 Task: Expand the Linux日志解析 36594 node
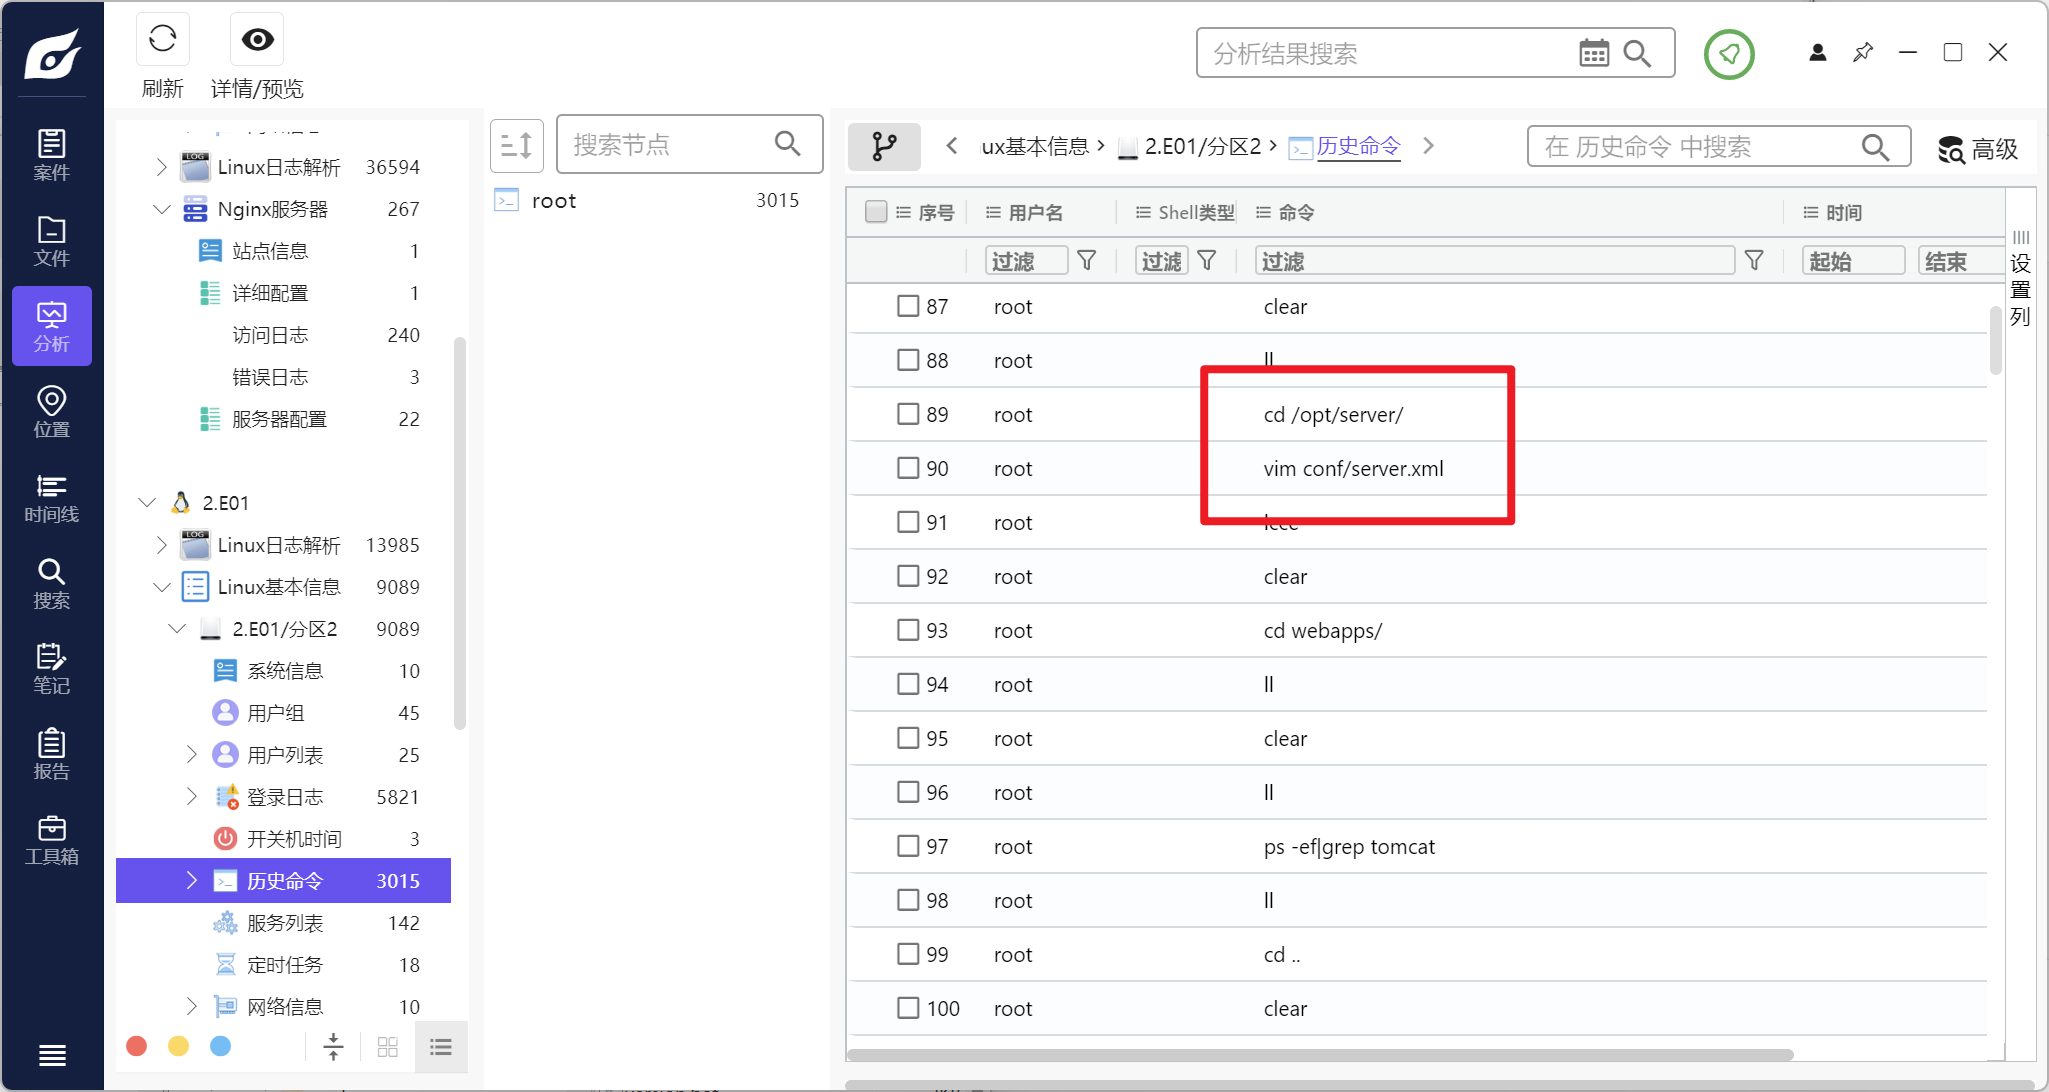(161, 167)
